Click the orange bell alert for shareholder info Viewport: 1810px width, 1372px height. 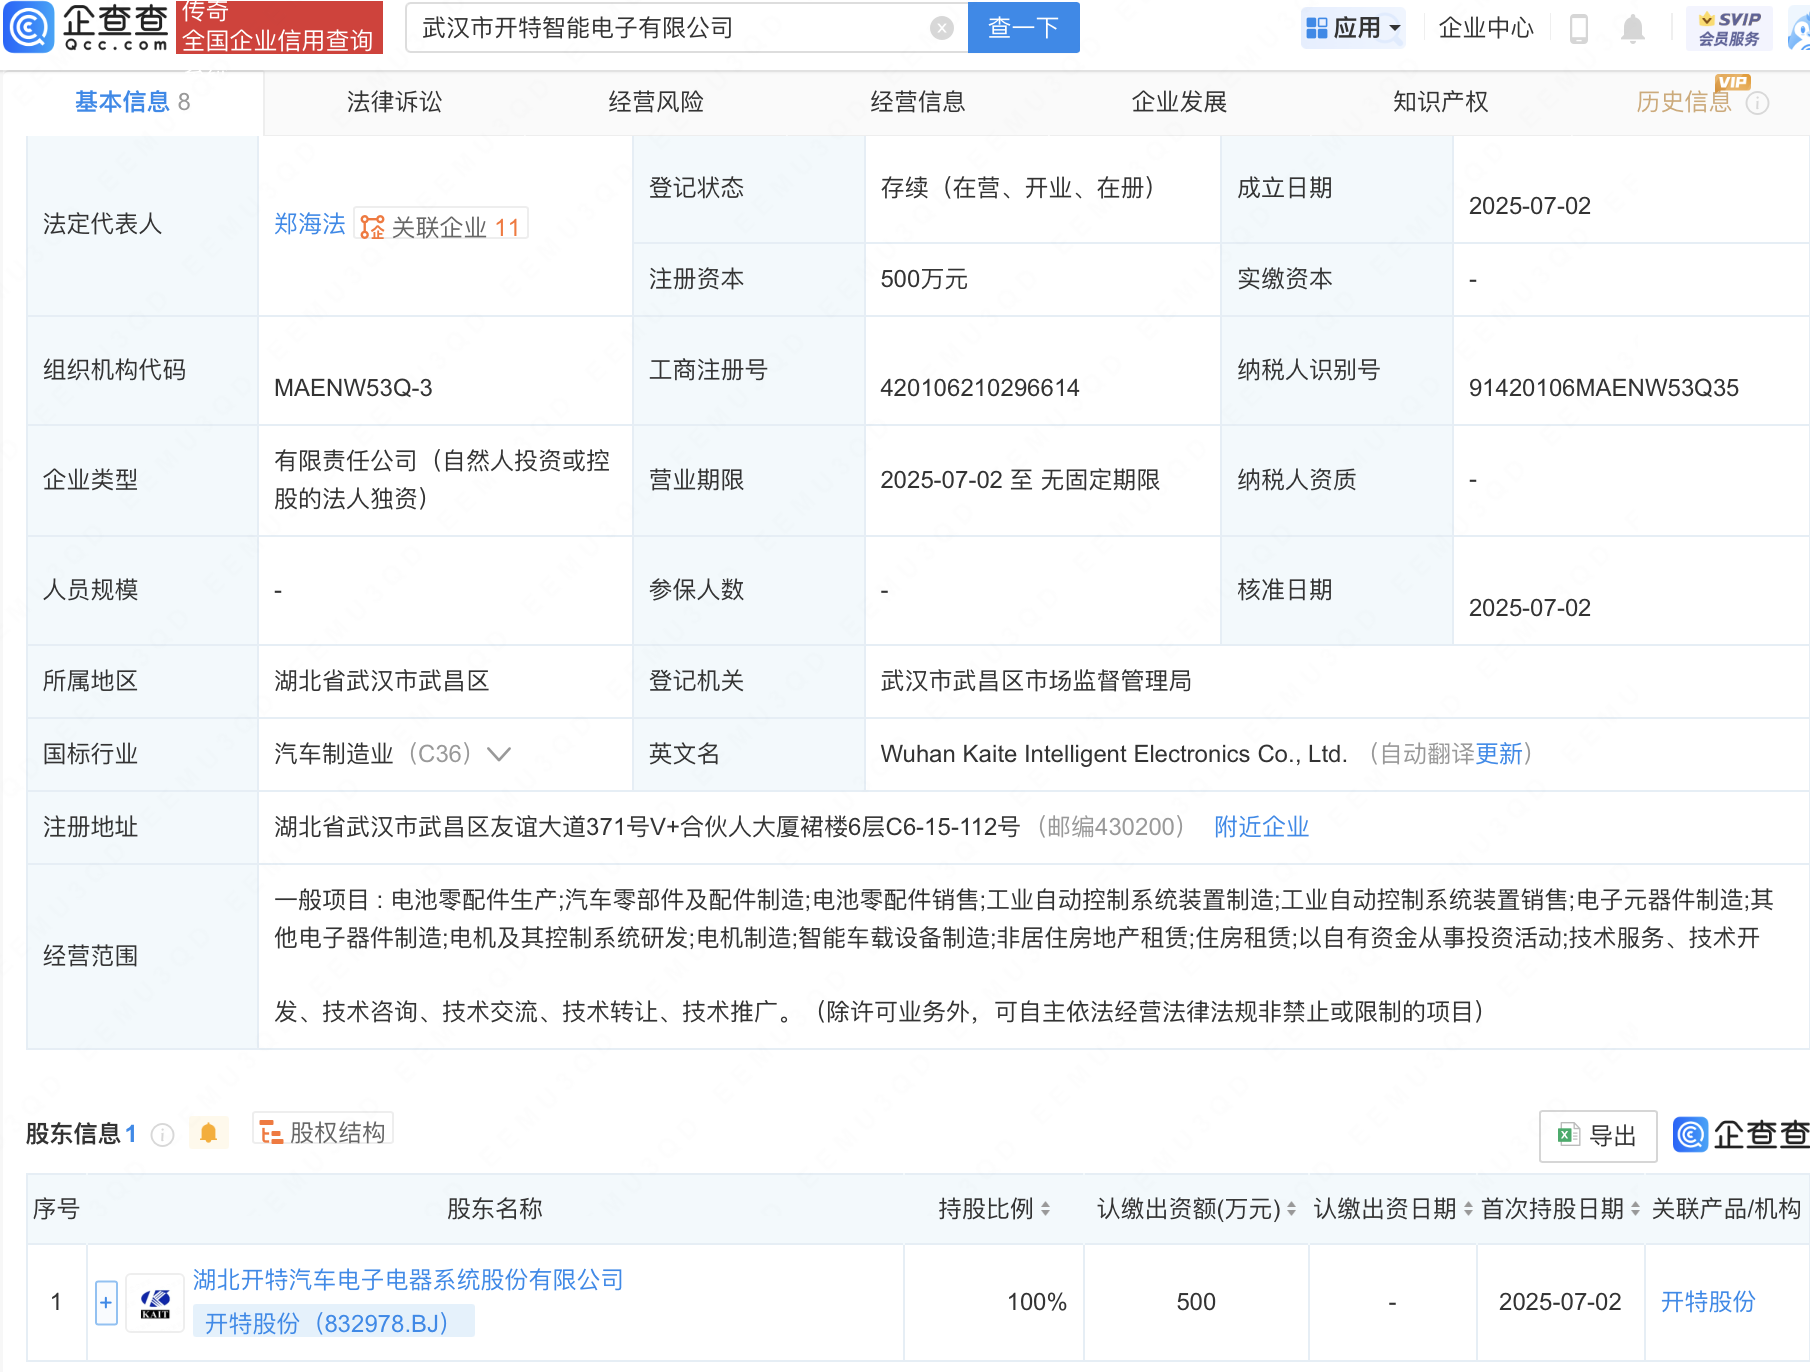(x=208, y=1133)
